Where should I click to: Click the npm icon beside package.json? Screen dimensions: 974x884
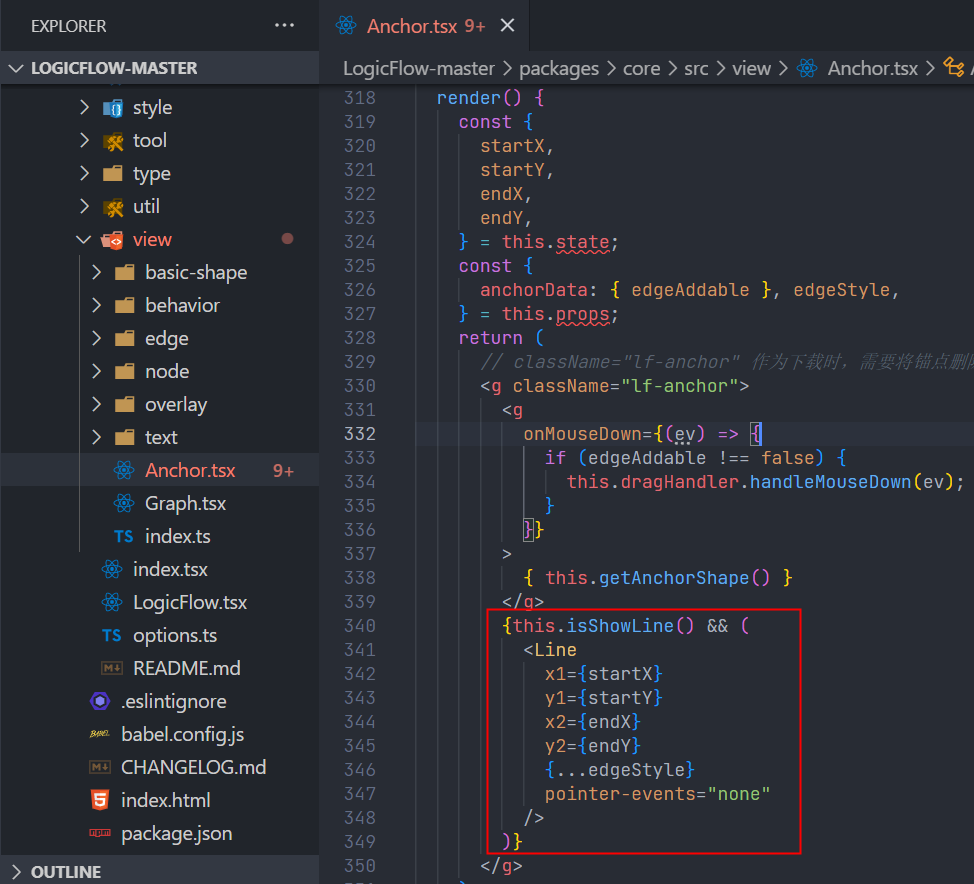[99, 833]
